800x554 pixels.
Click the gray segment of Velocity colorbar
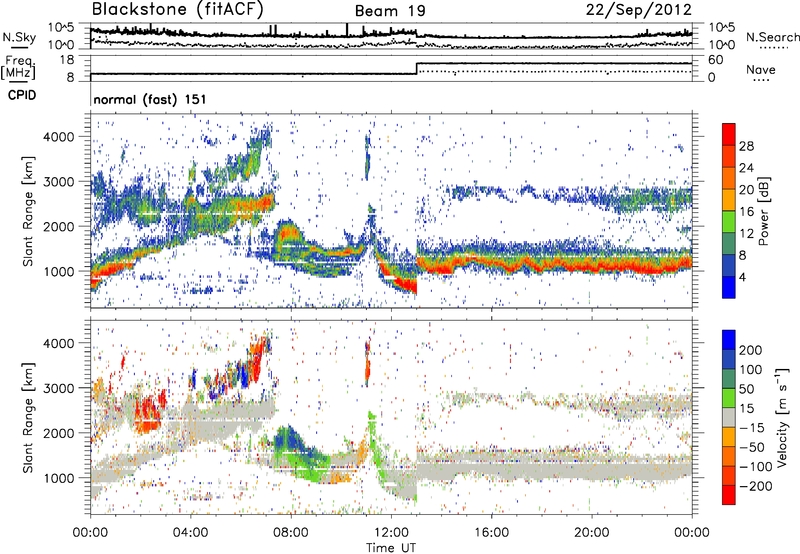click(x=729, y=418)
